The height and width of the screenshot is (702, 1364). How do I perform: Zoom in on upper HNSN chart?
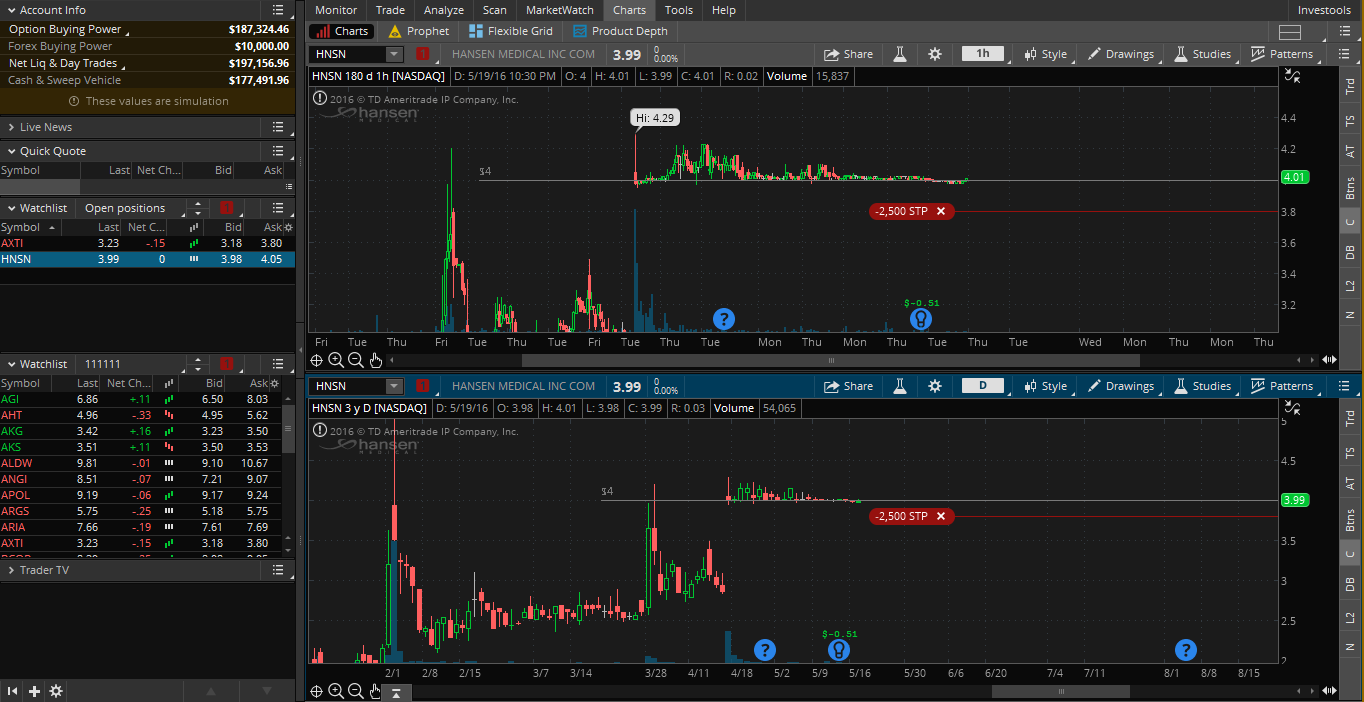pos(336,360)
